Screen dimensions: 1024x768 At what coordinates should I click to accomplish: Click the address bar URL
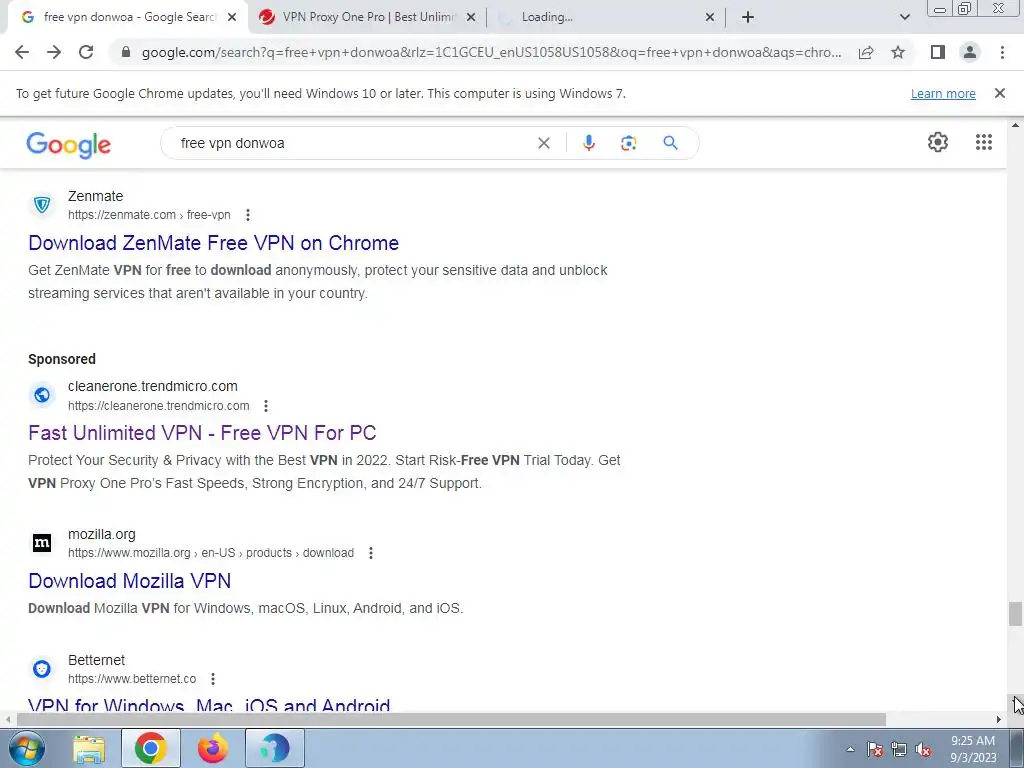(491, 52)
